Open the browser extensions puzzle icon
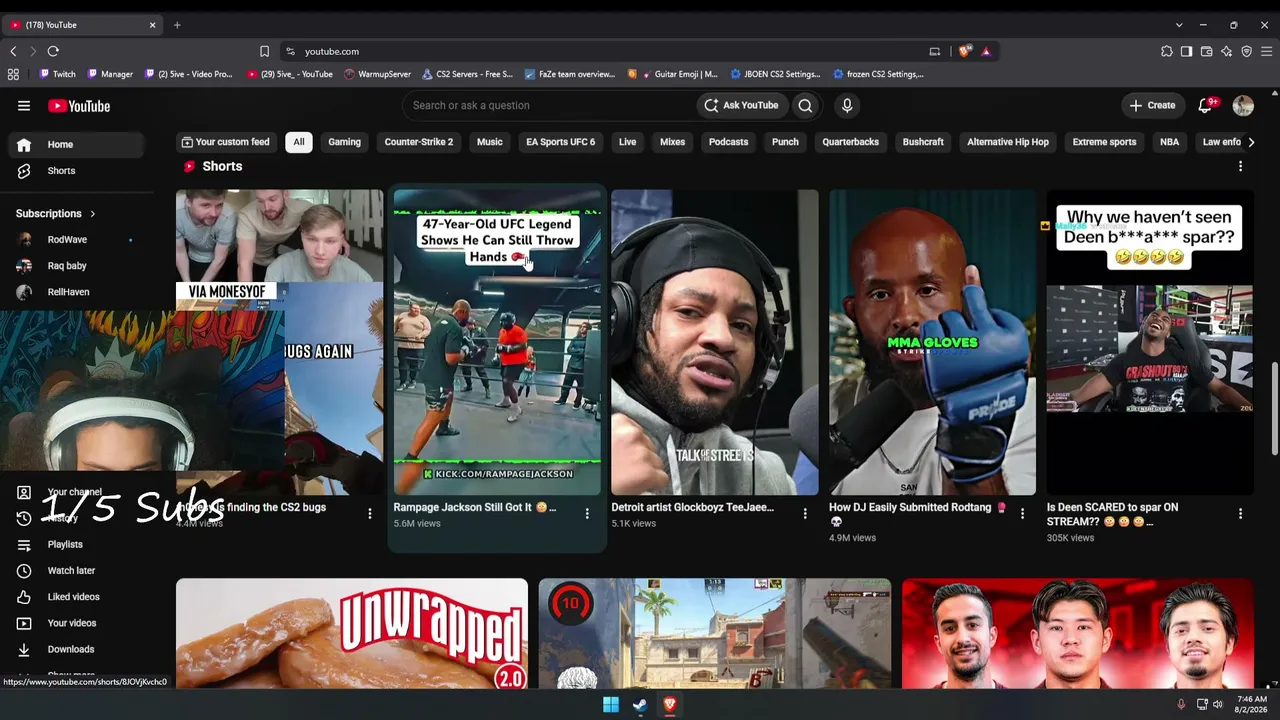1280x720 pixels. click(1166, 51)
